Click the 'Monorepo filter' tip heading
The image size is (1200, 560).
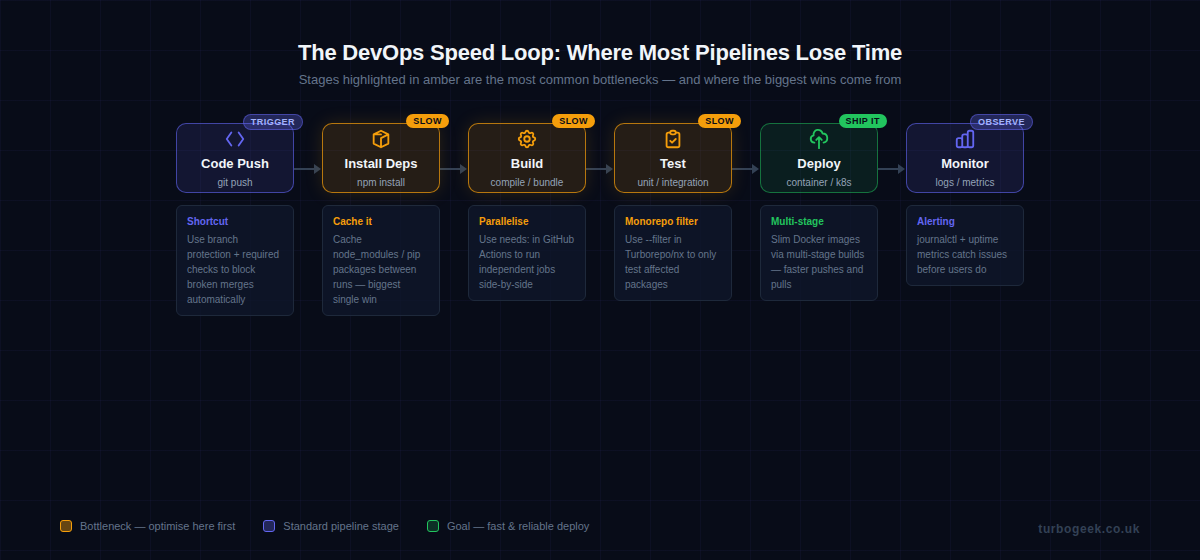661,221
